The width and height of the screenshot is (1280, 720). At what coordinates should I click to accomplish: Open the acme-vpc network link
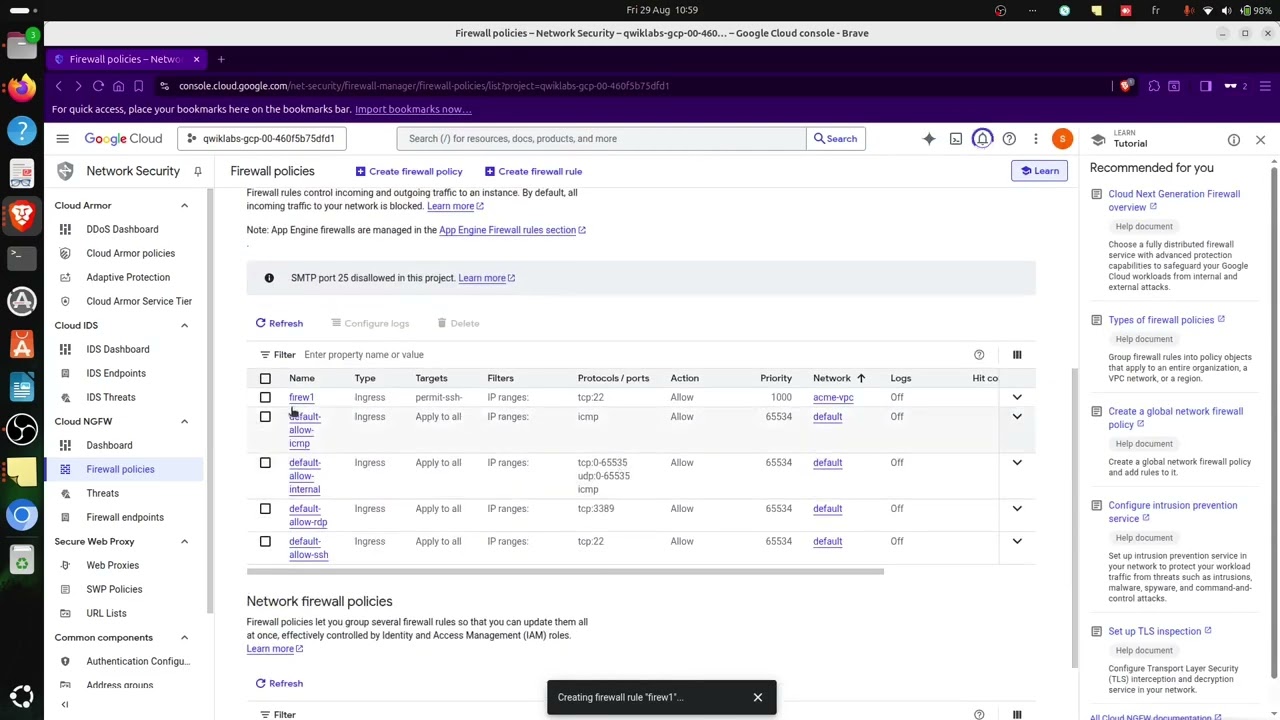pos(833,398)
